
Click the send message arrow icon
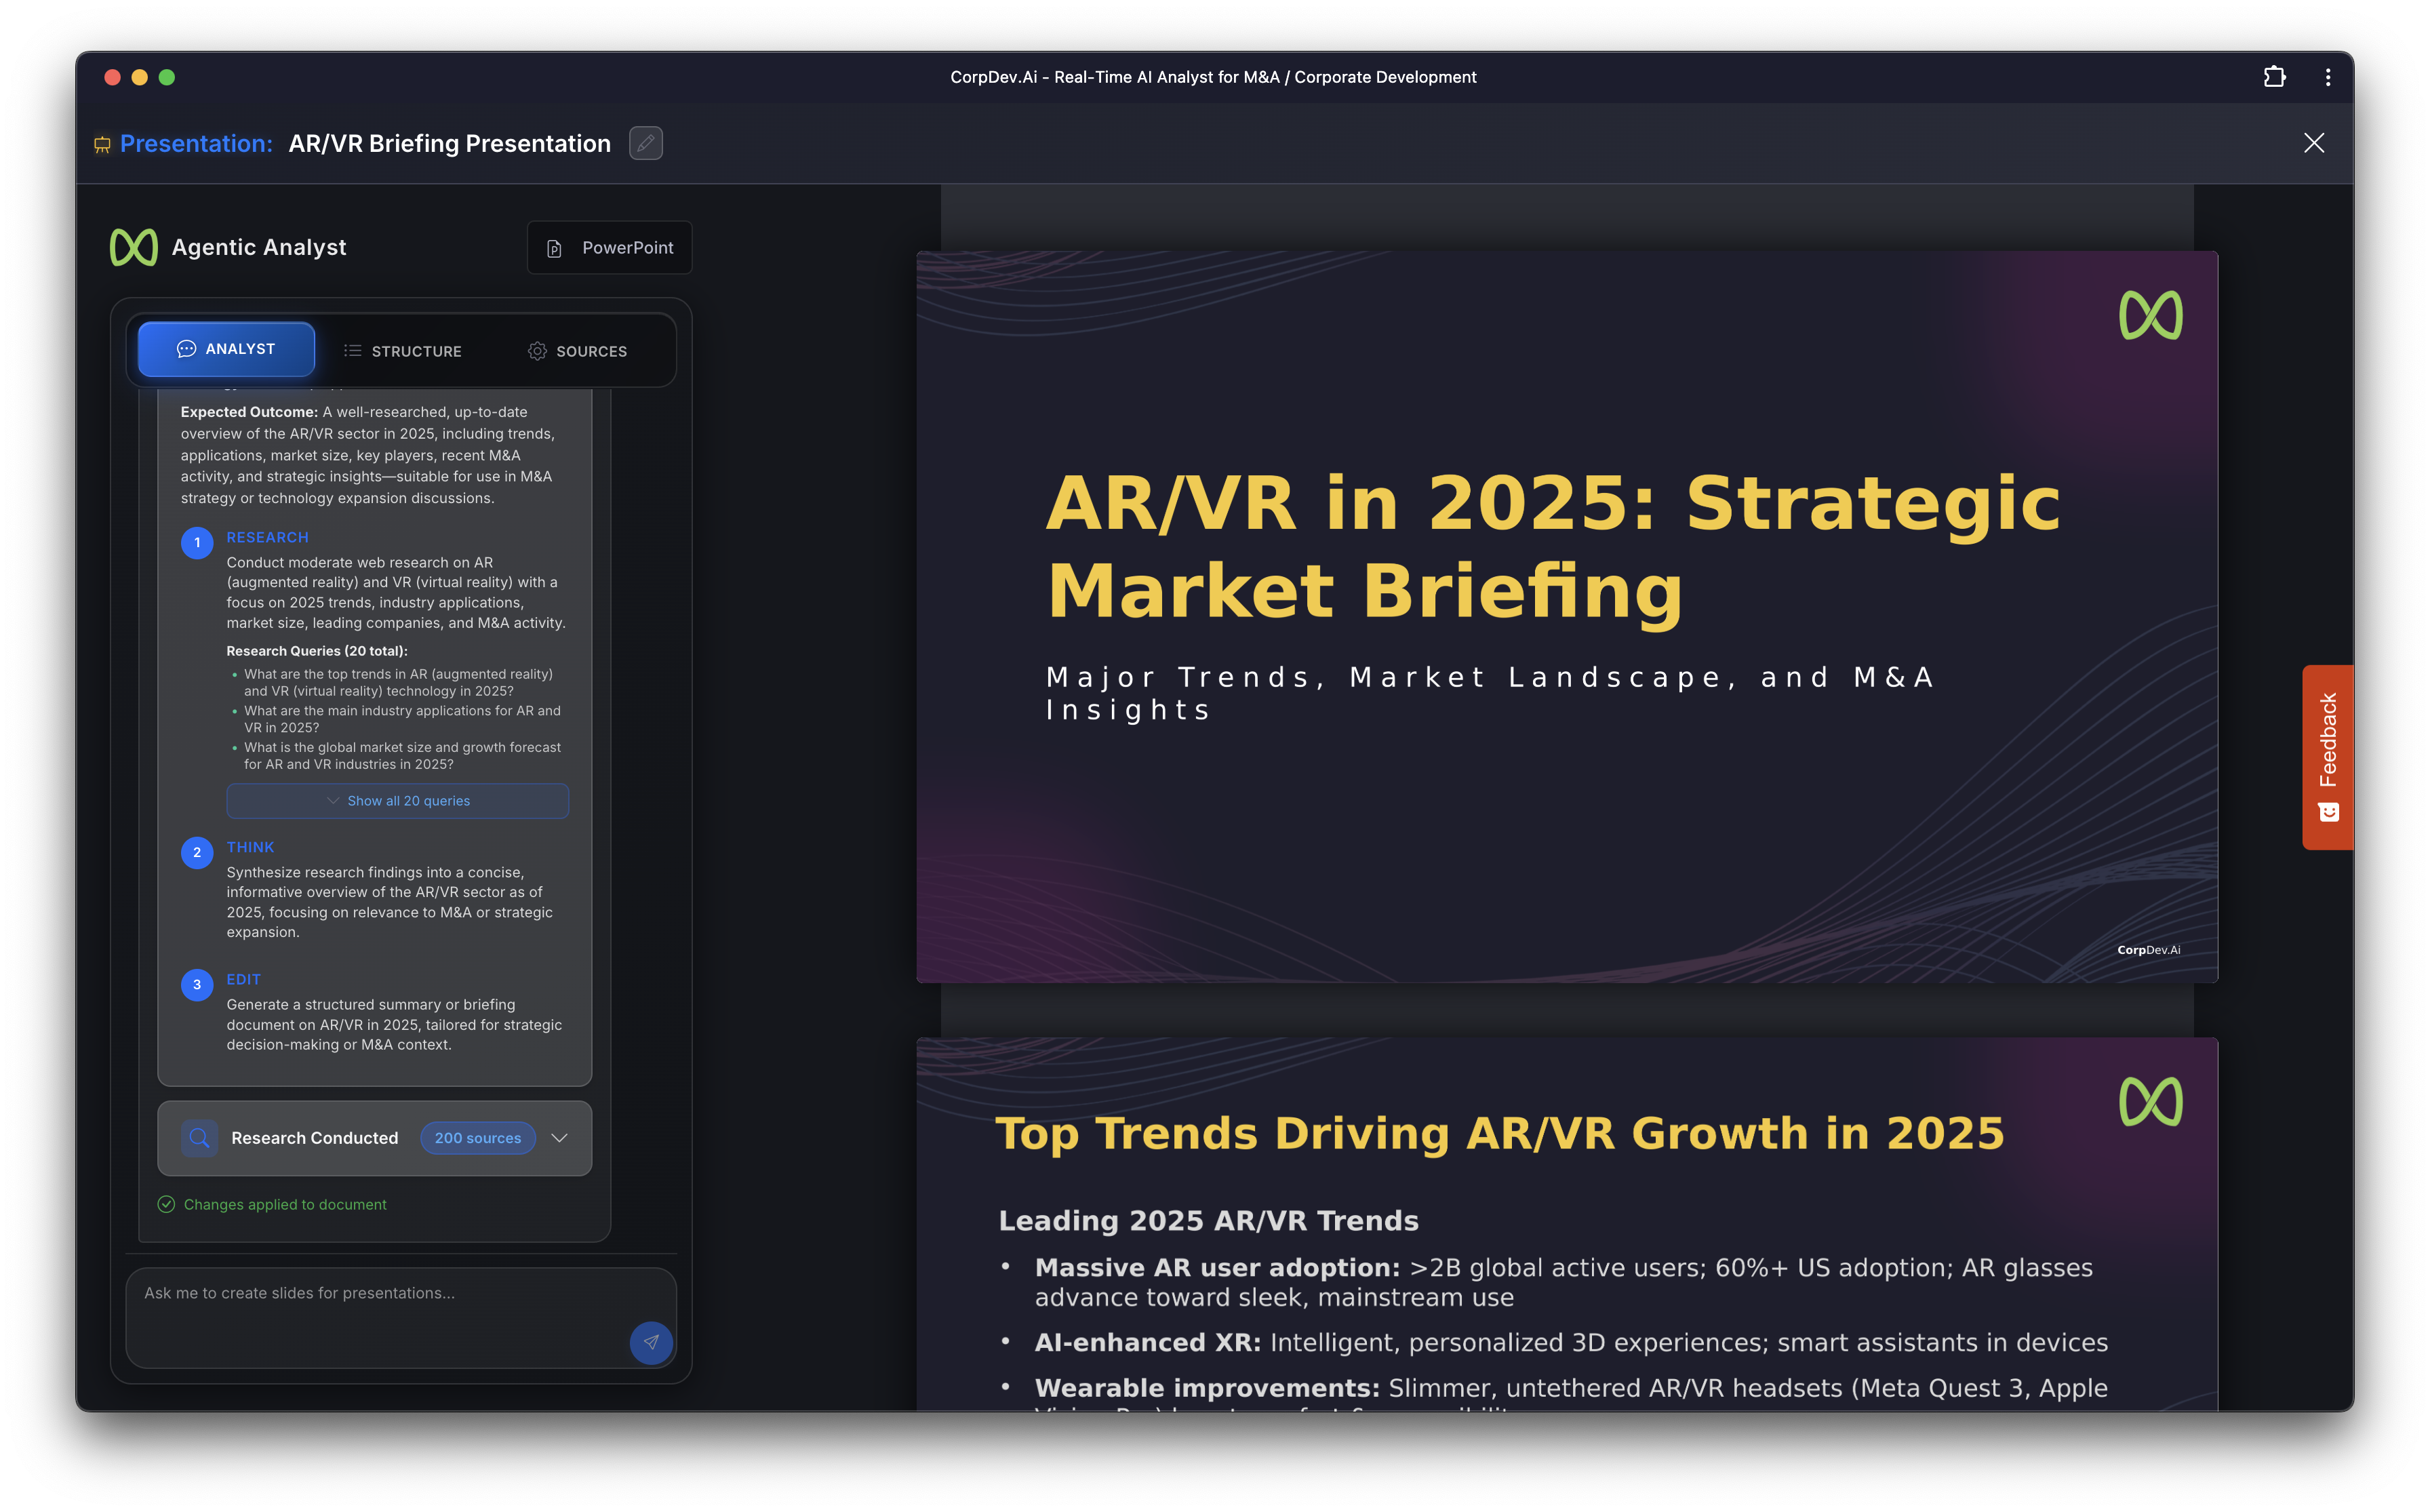click(x=651, y=1342)
